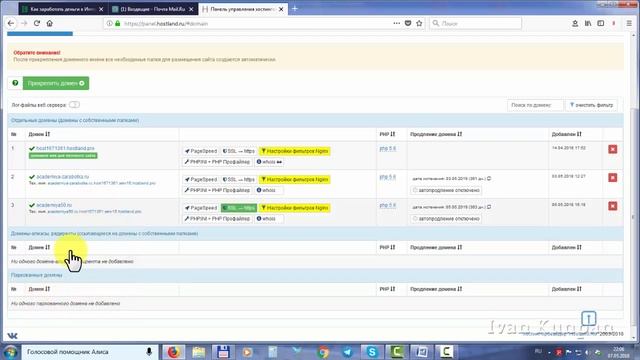Image resolution: width=640 pixels, height=360 pixels.
Task: Reload the page with refresh icon
Action: pos(37,24)
